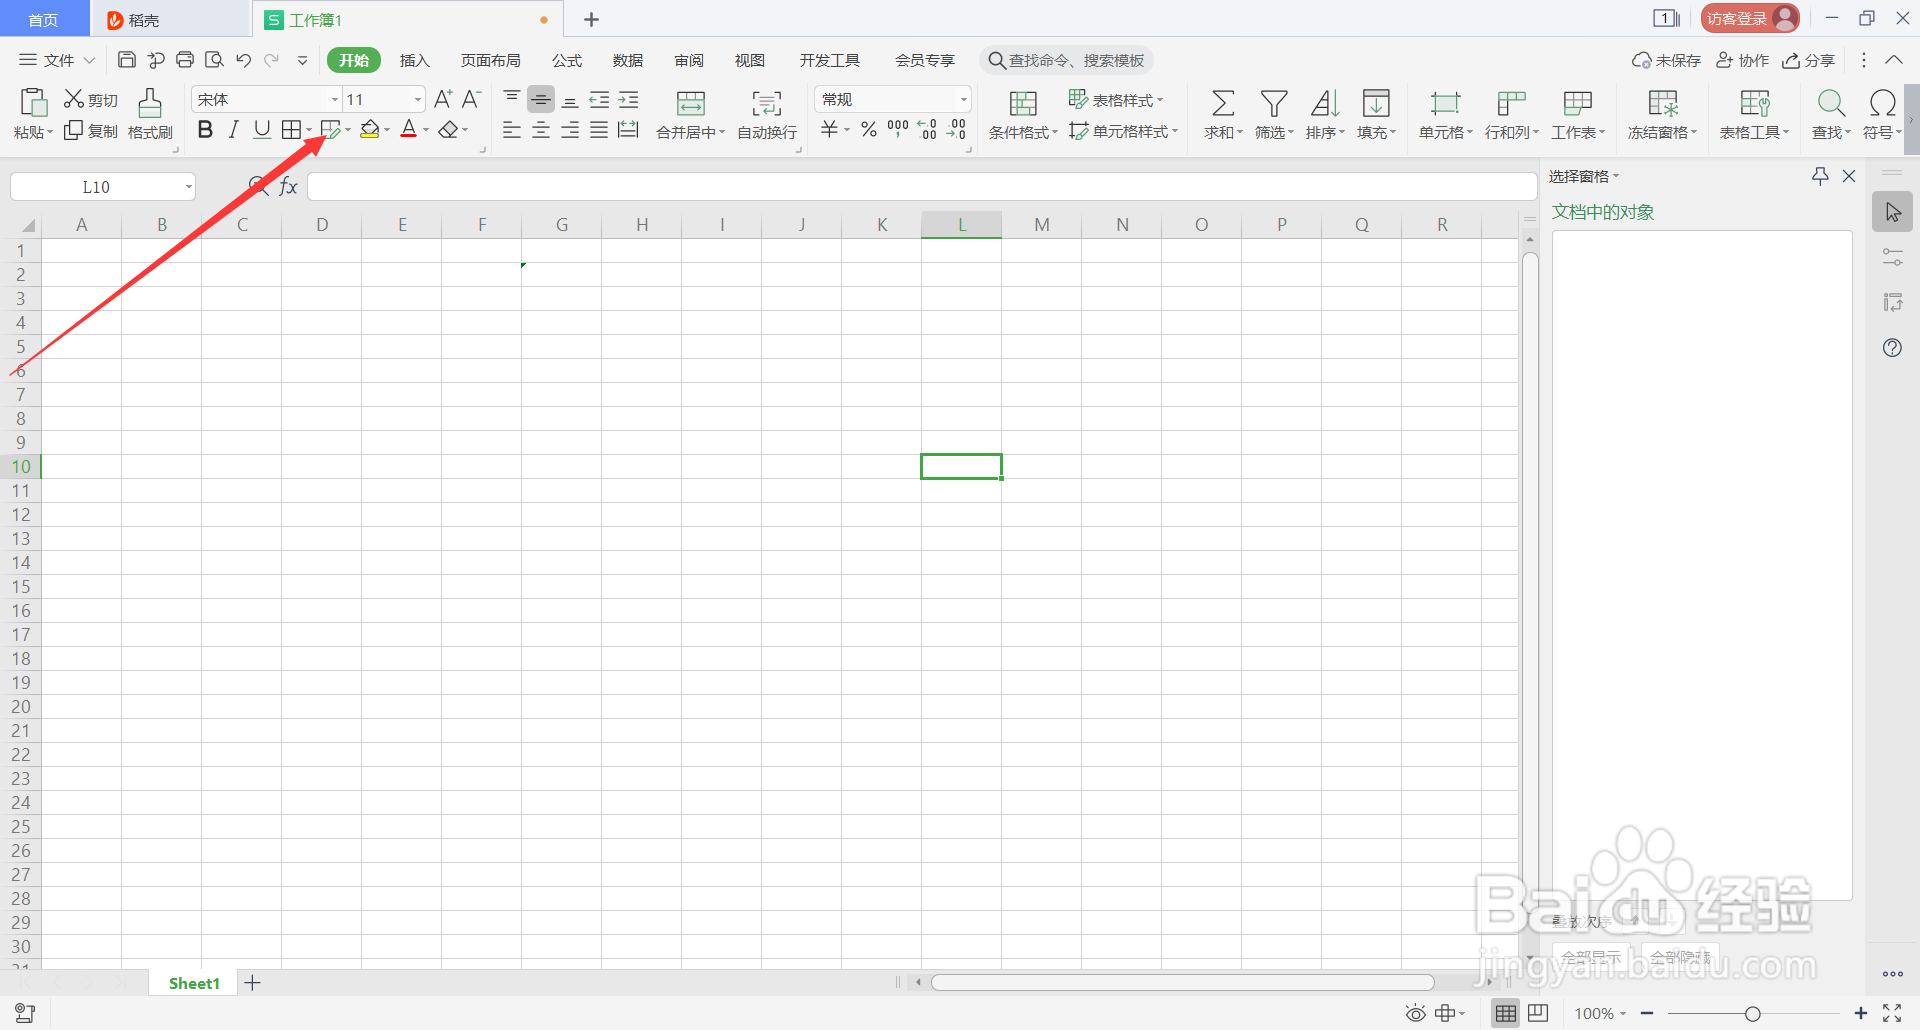Apply red font color swatch

[x=408, y=129]
